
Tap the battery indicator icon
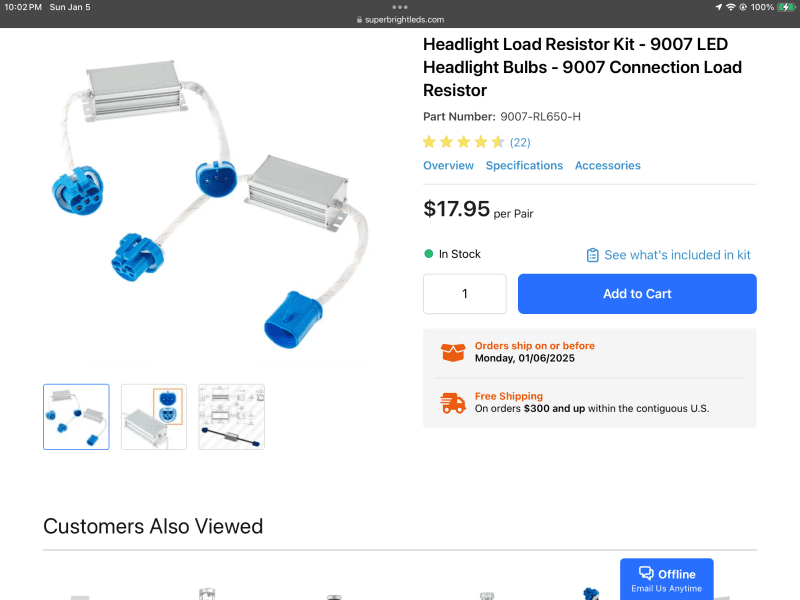(785, 7)
